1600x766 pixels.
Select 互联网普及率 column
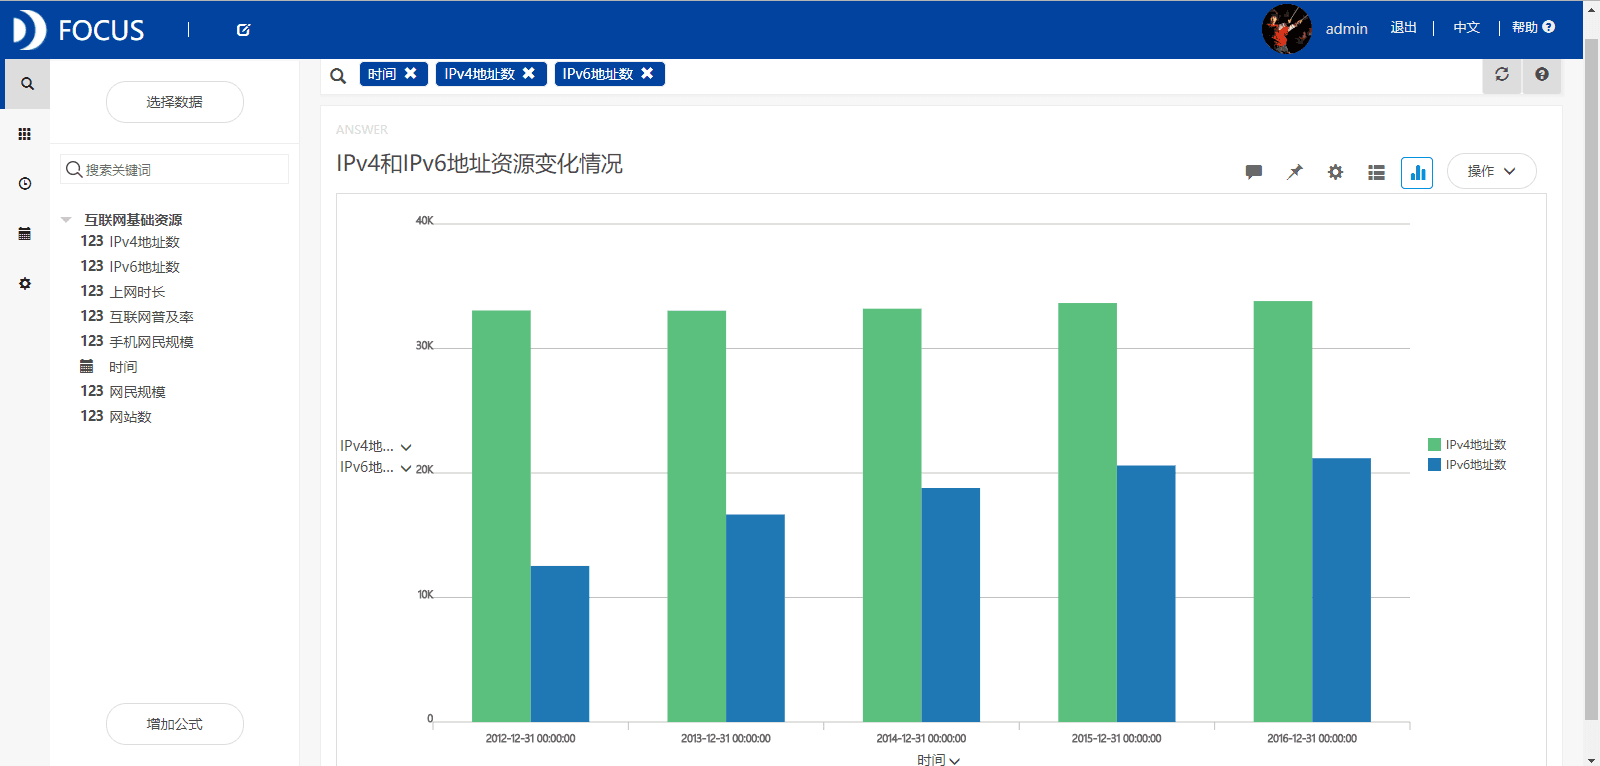point(151,317)
